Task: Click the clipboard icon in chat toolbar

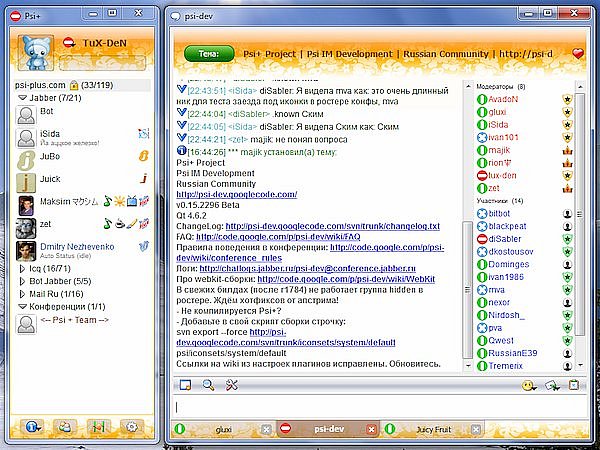Action: [573, 385]
